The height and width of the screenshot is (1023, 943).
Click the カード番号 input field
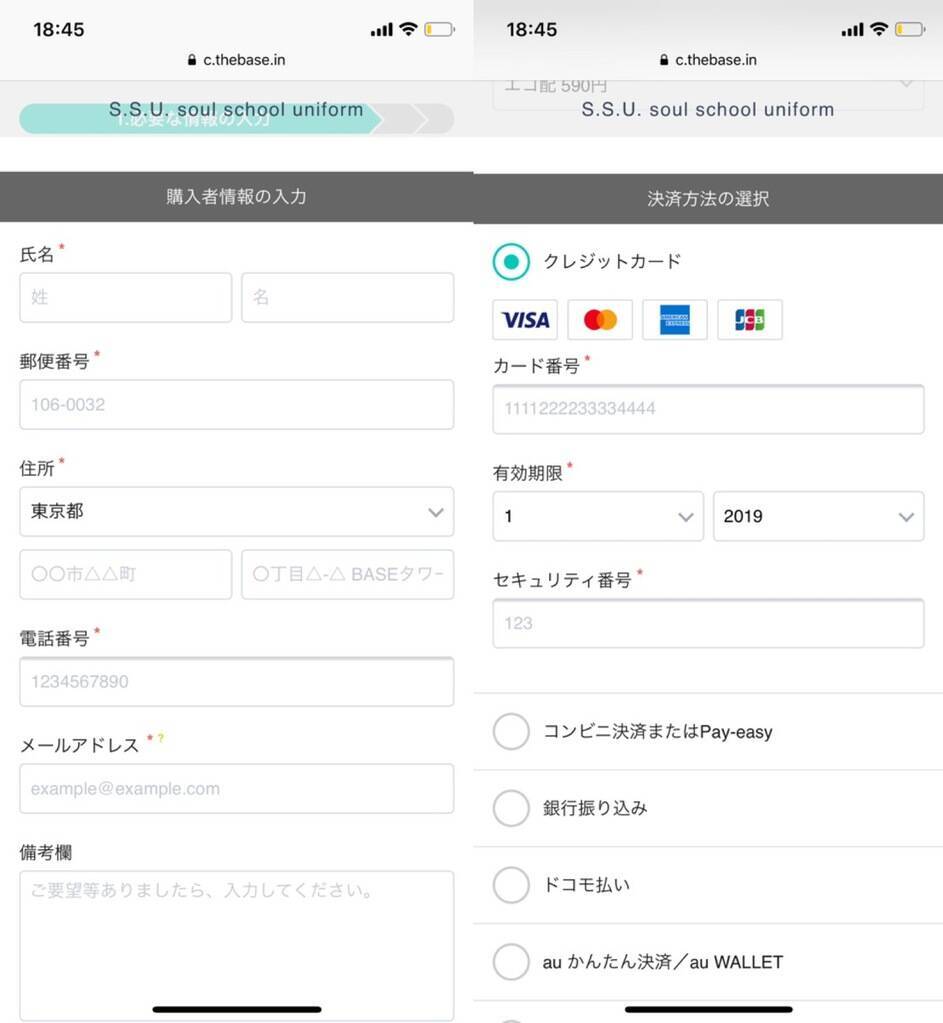[708, 409]
